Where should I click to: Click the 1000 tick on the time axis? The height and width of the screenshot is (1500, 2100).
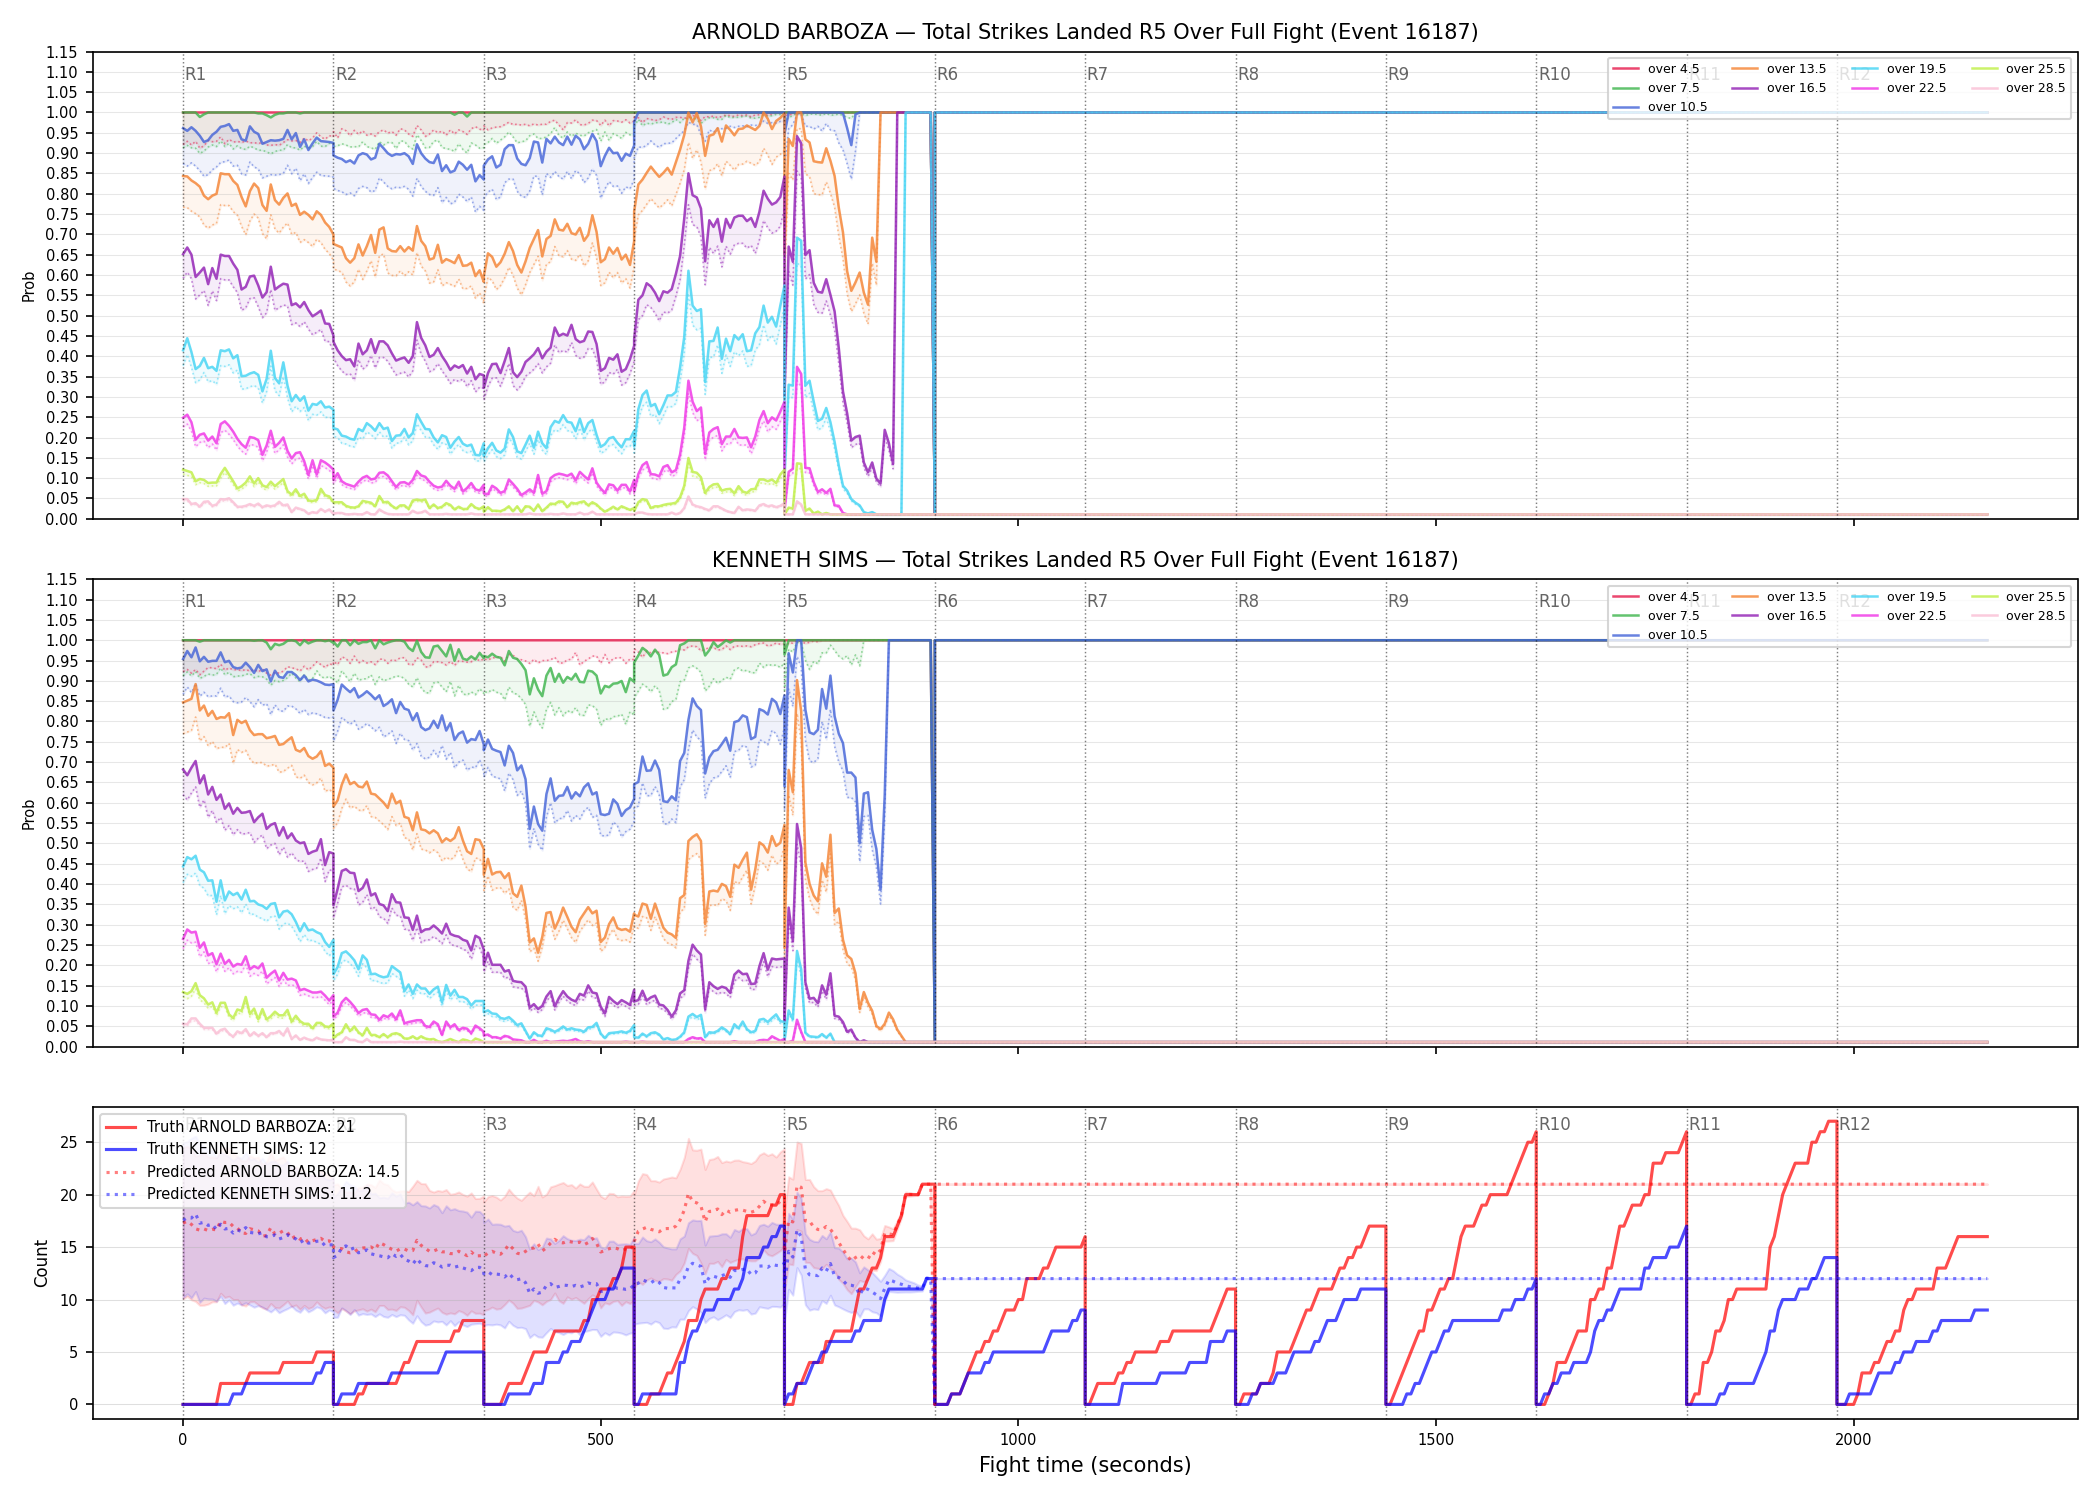pos(1018,1439)
